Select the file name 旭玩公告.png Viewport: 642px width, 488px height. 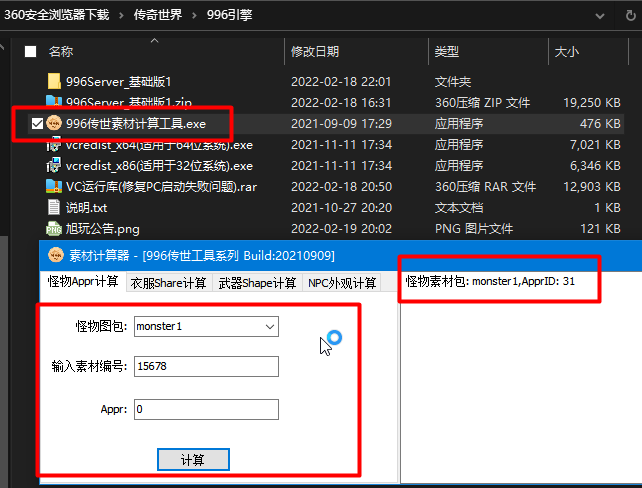(102, 228)
